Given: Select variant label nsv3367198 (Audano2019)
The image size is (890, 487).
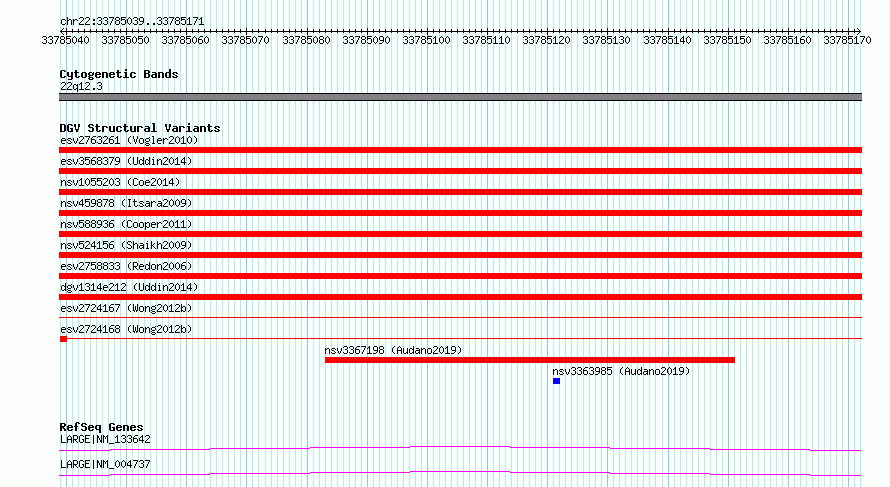Looking at the screenshot, I should click(393, 350).
